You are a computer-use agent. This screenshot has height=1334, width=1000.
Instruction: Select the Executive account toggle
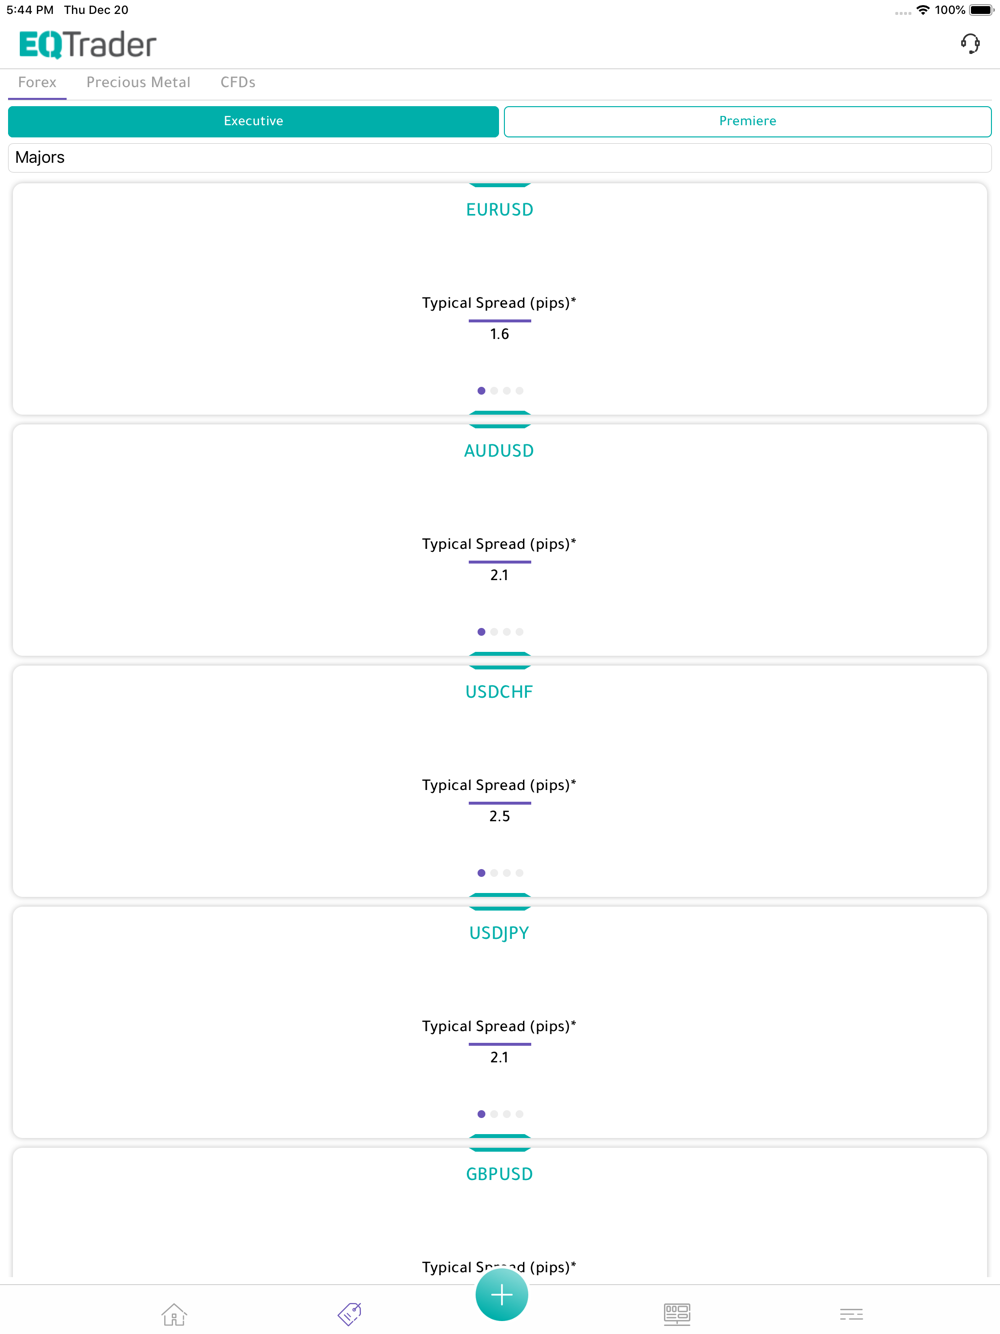click(x=254, y=121)
